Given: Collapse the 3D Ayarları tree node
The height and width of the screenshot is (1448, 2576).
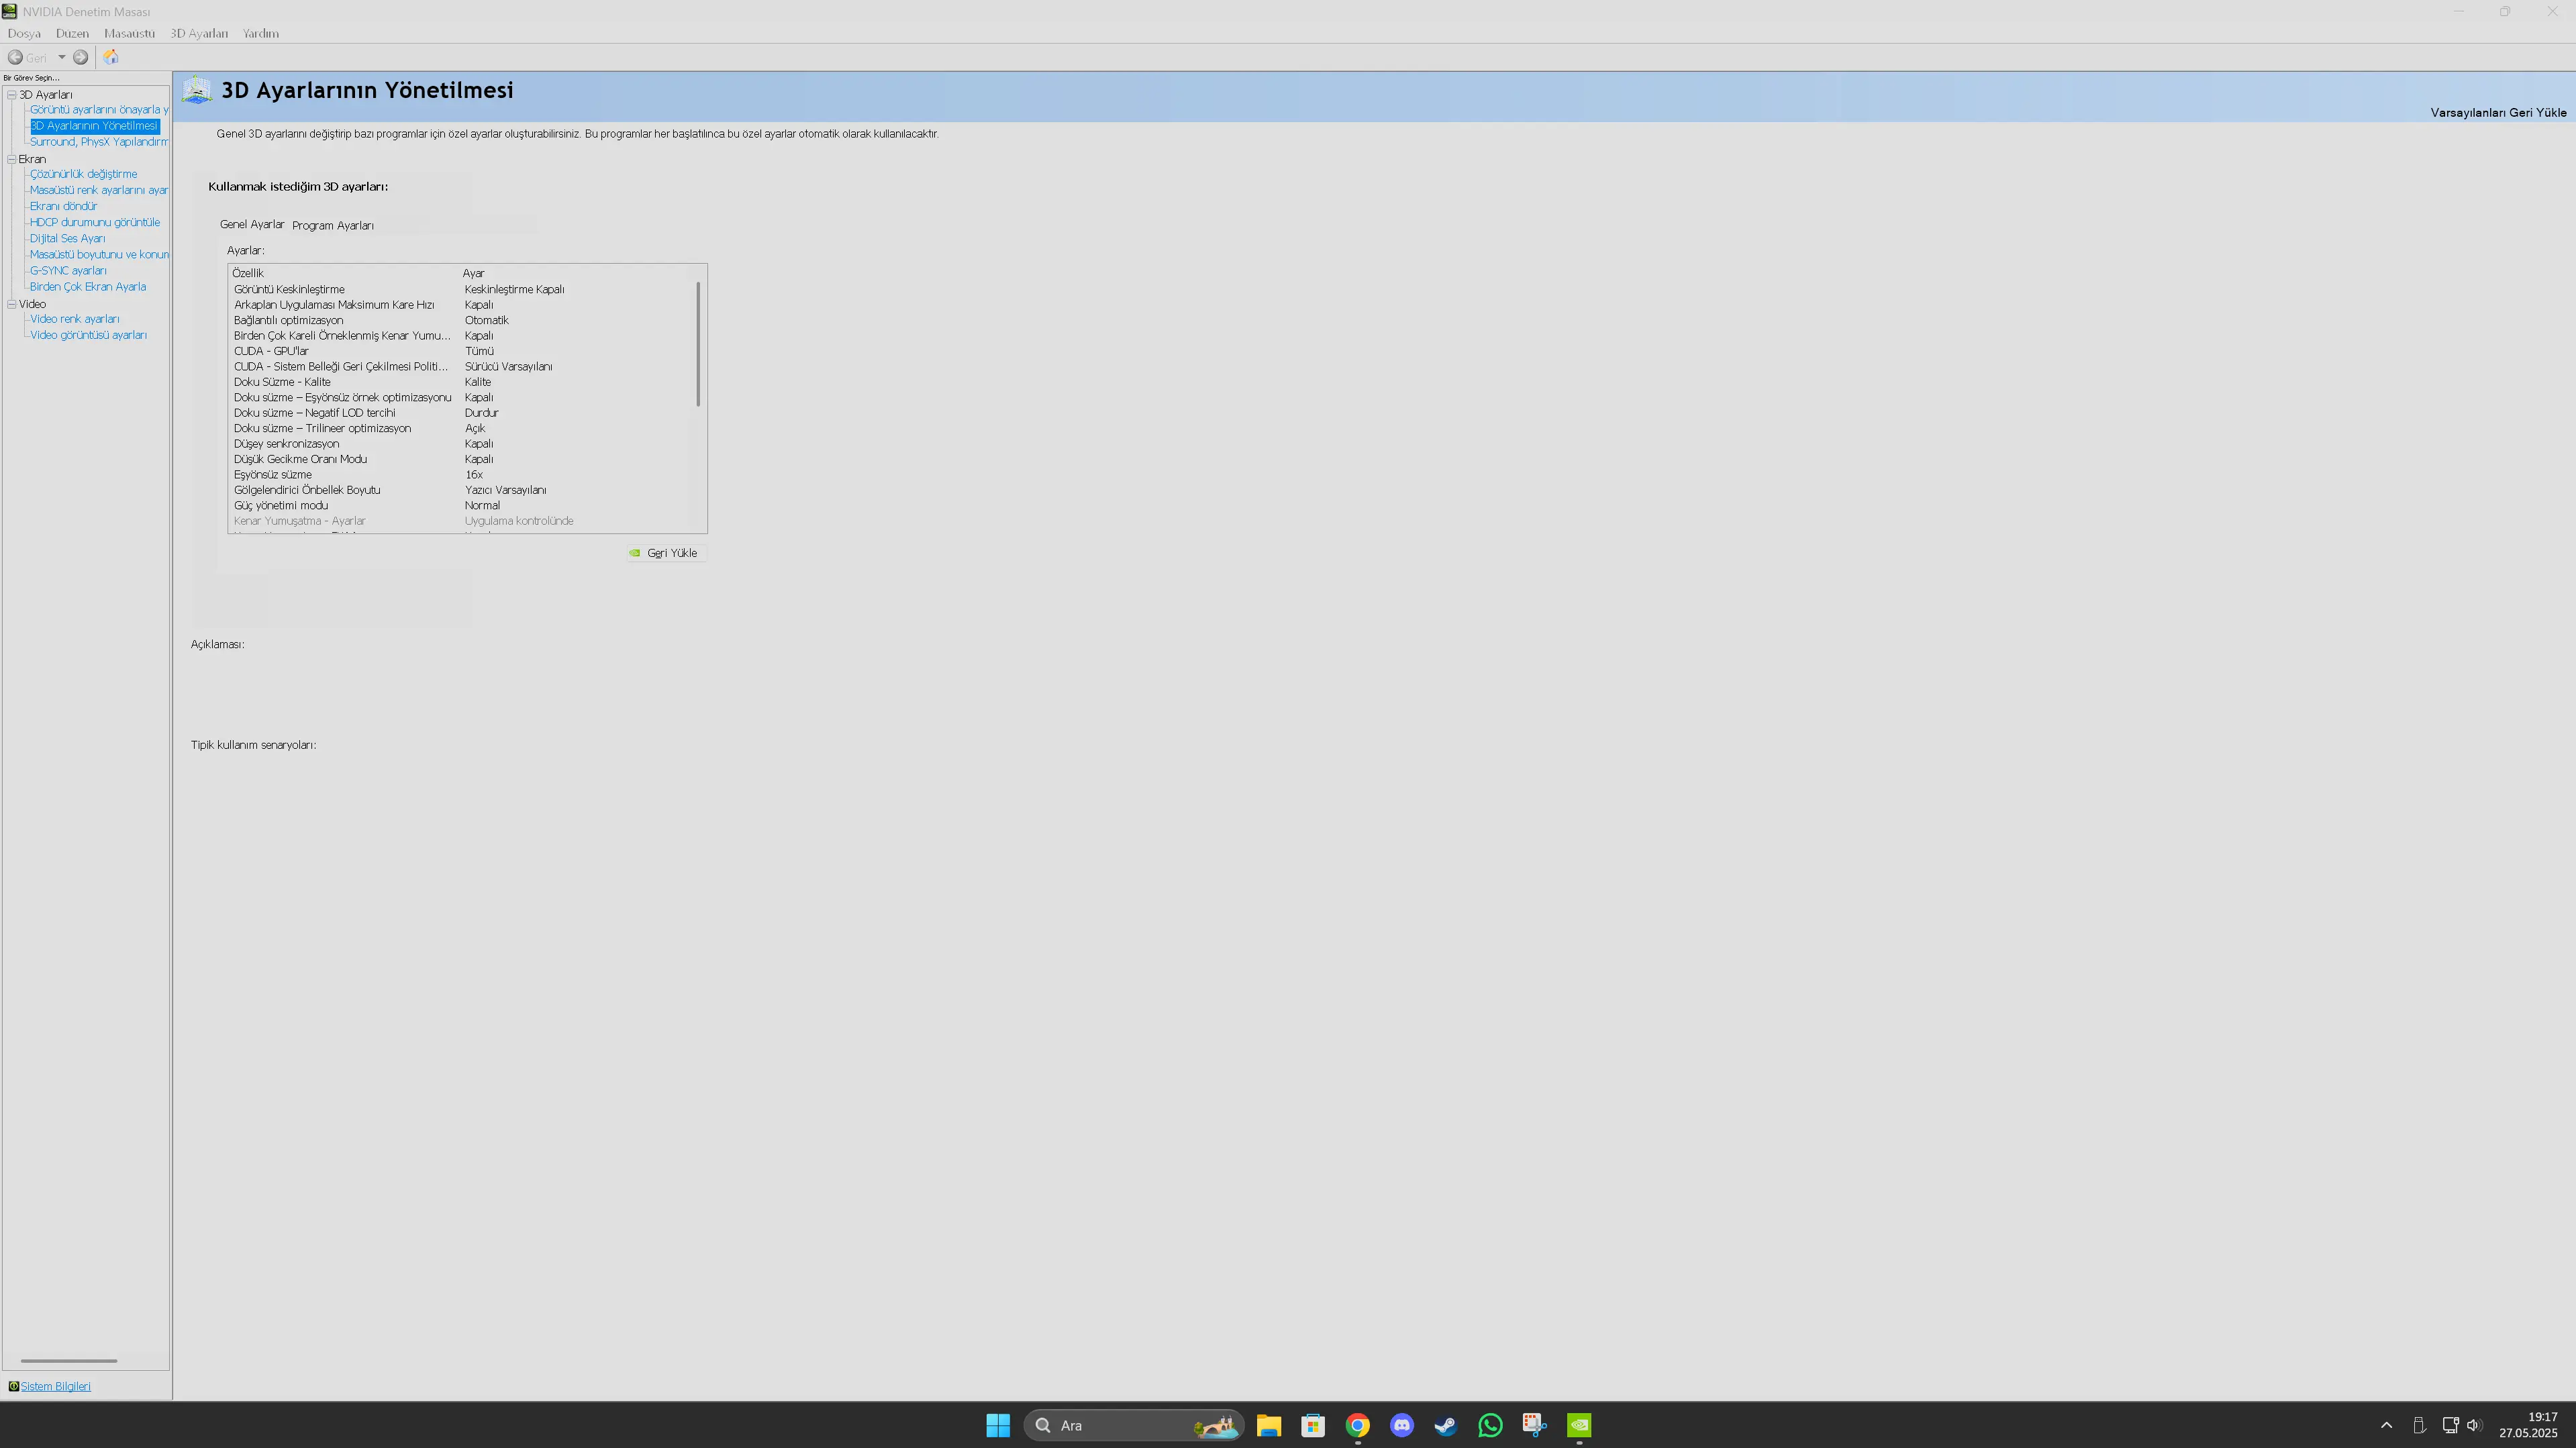Looking at the screenshot, I should click(x=12, y=95).
